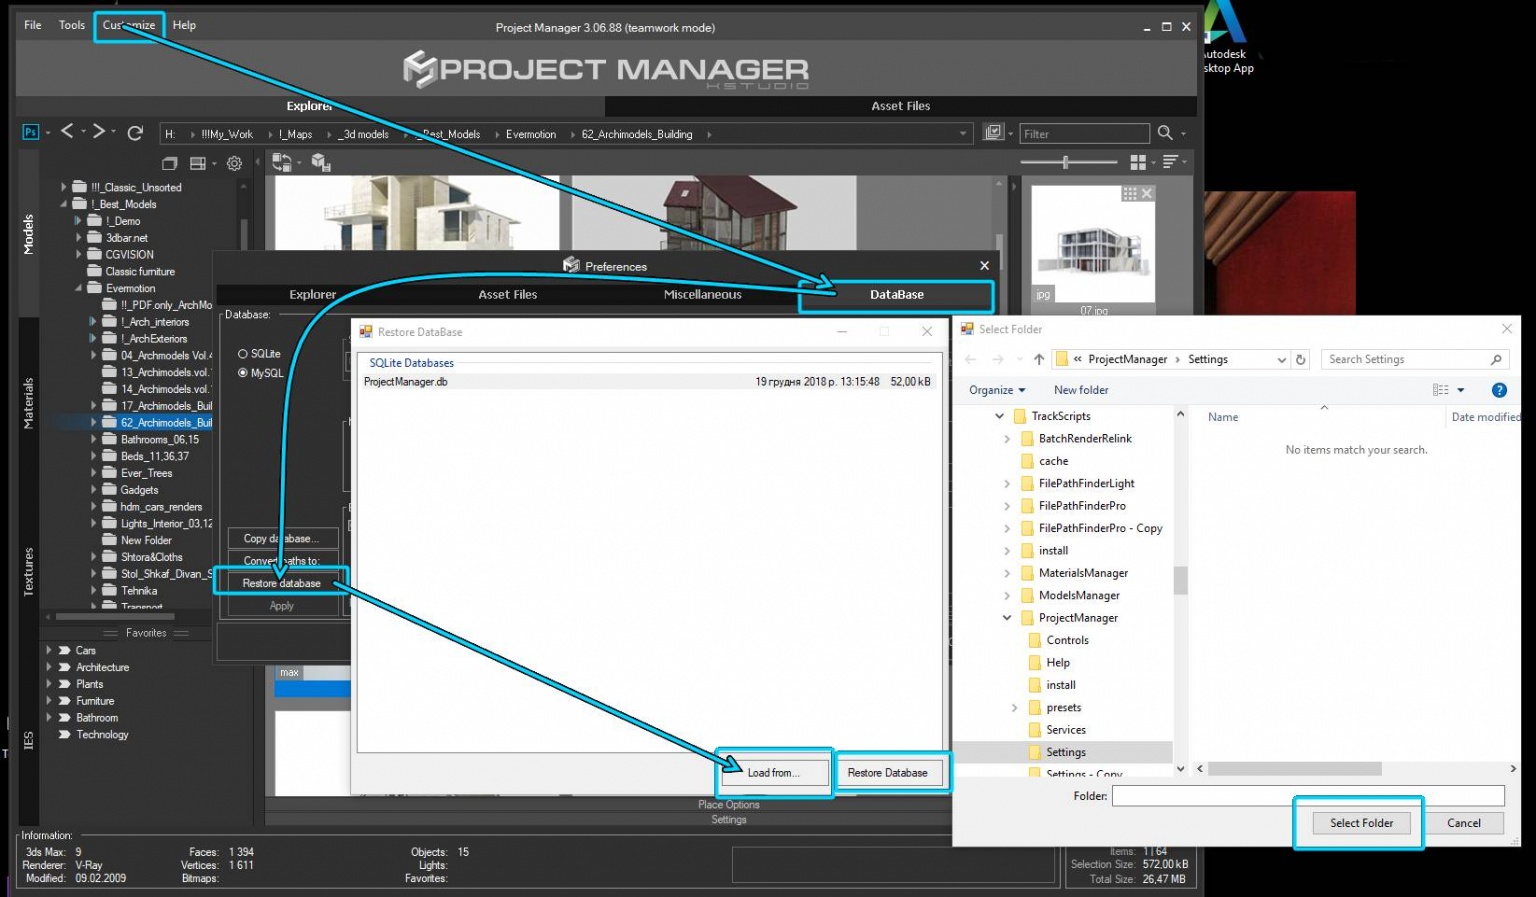1536x897 pixels.
Task: Click the Evermotion breadcrumb in the path bar
Action: (x=530, y=134)
